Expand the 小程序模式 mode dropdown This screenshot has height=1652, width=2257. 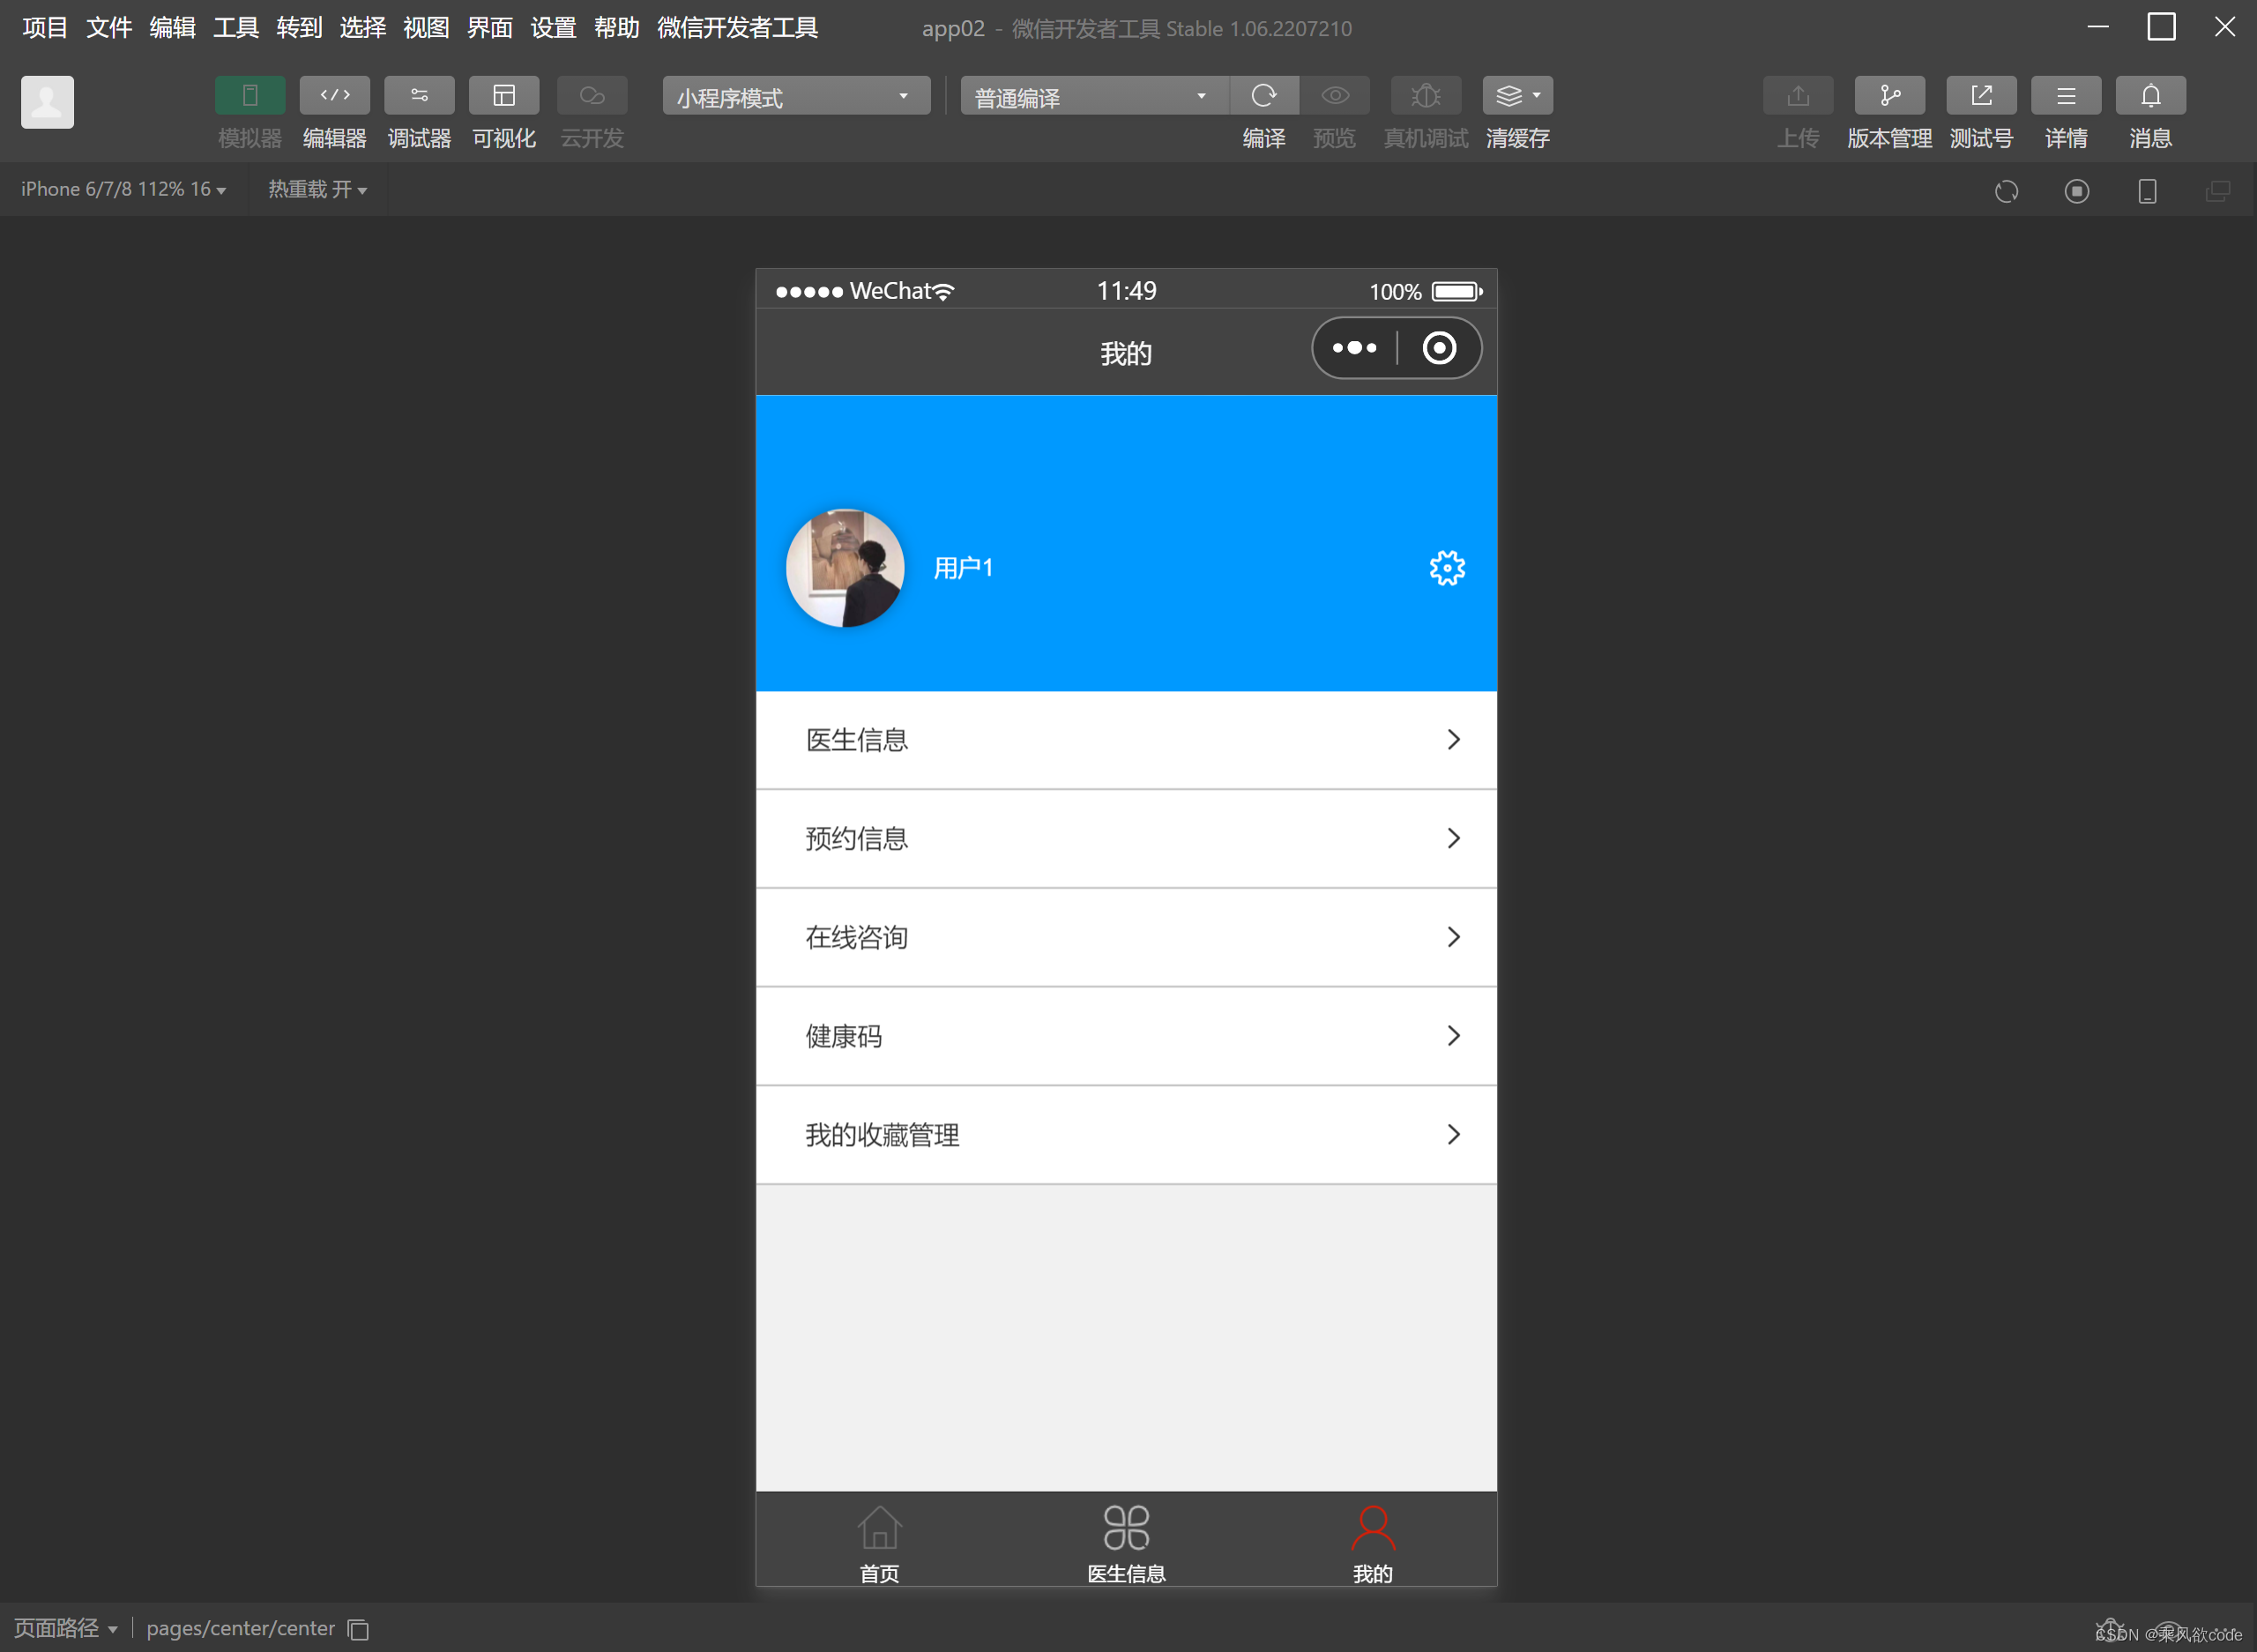click(795, 97)
